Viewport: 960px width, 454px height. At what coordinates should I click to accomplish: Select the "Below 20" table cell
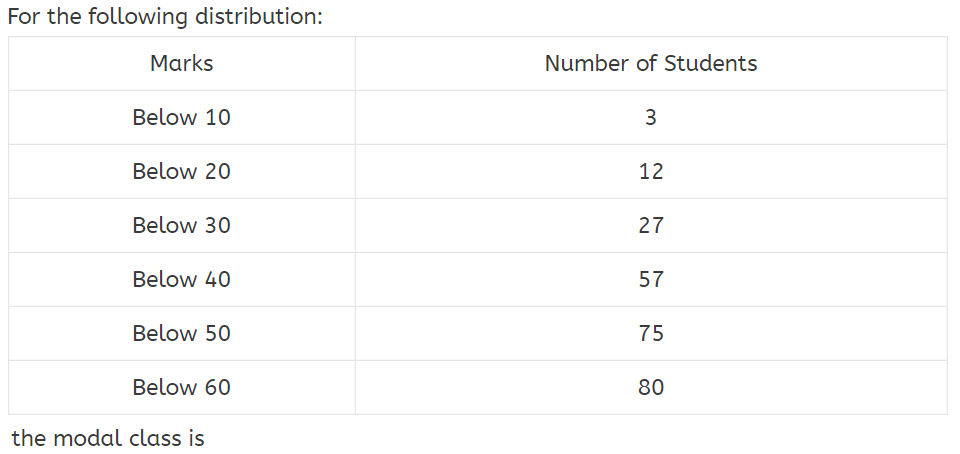coord(181,172)
